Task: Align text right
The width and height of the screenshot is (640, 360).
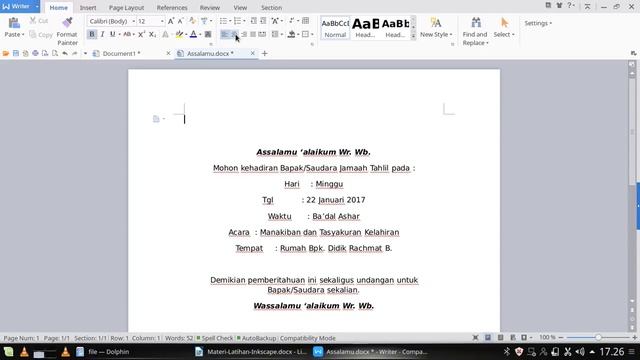Action: (244, 34)
